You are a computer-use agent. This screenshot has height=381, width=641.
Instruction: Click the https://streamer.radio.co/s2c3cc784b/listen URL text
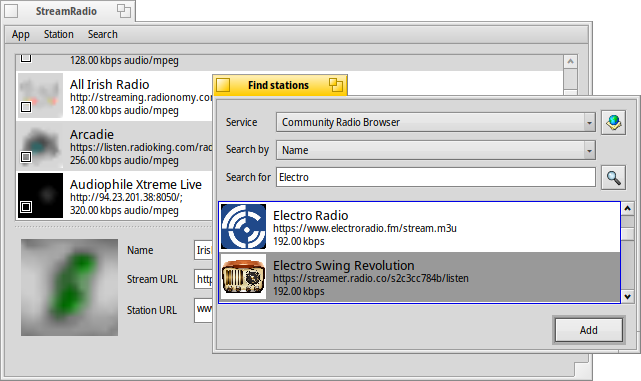[371, 278]
